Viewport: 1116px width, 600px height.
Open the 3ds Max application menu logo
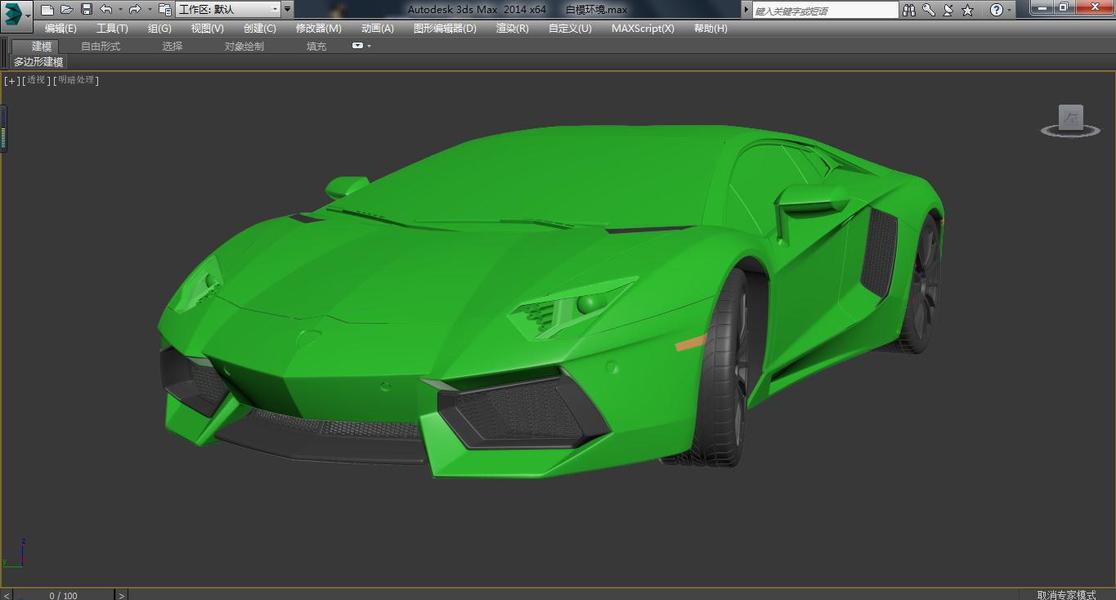coord(16,14)
